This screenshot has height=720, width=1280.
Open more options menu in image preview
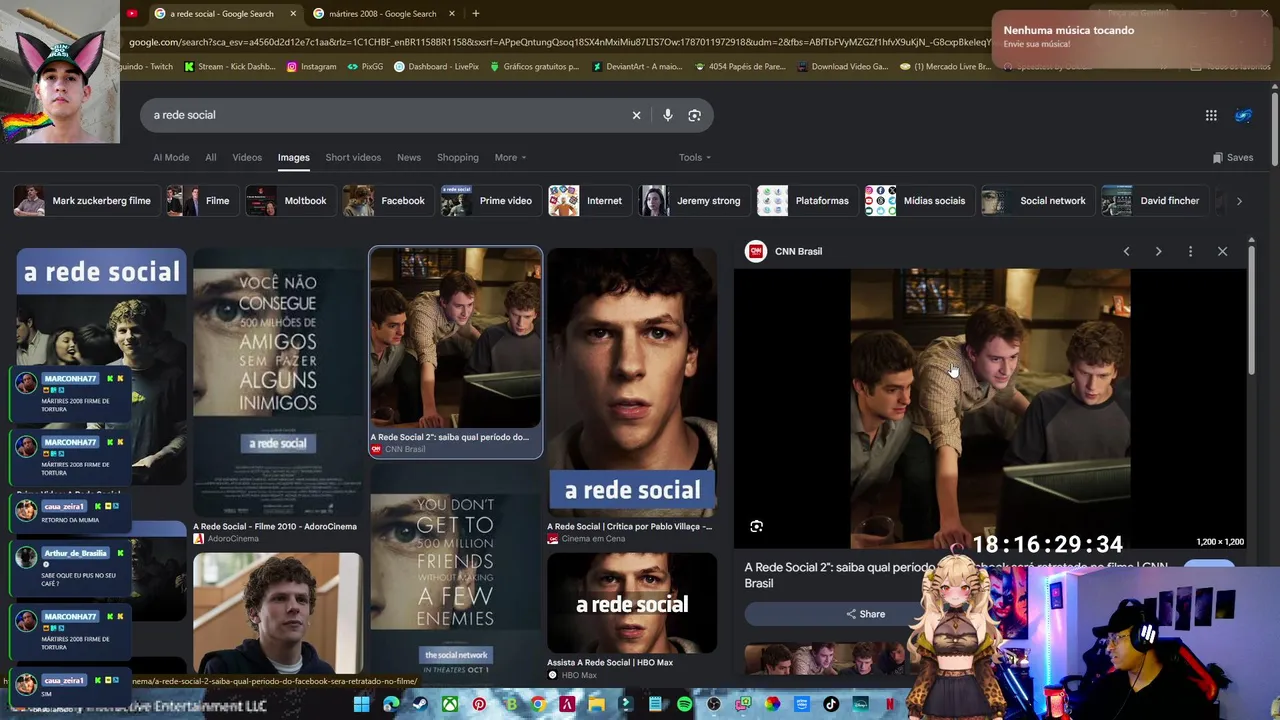pos(1190,251)
